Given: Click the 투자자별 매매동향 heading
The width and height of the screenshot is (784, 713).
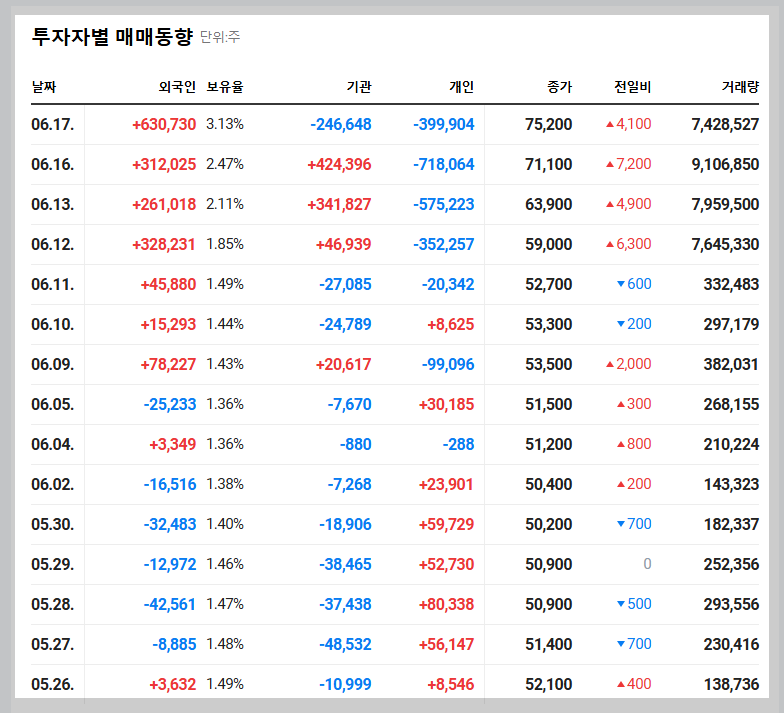Looking at the screenshot, I should (112, 36).
